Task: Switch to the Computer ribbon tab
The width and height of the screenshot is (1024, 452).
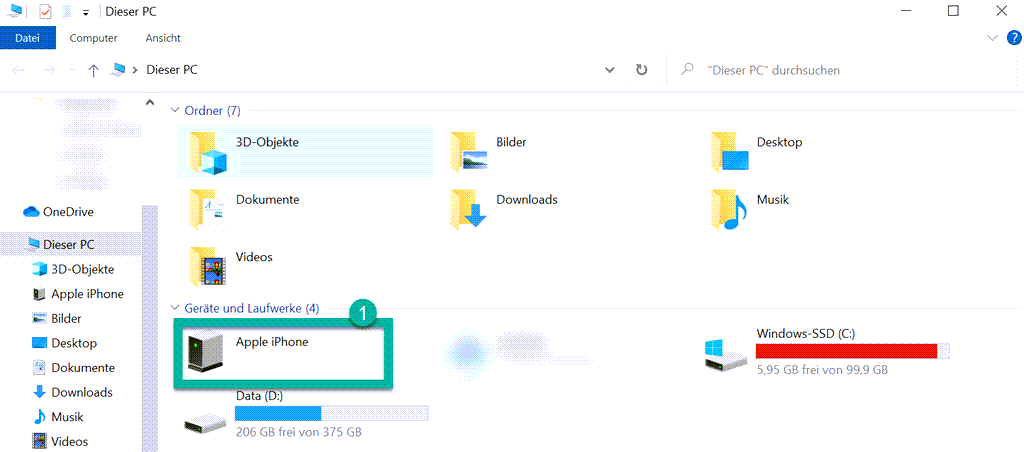Action: [x=93, y=38]
